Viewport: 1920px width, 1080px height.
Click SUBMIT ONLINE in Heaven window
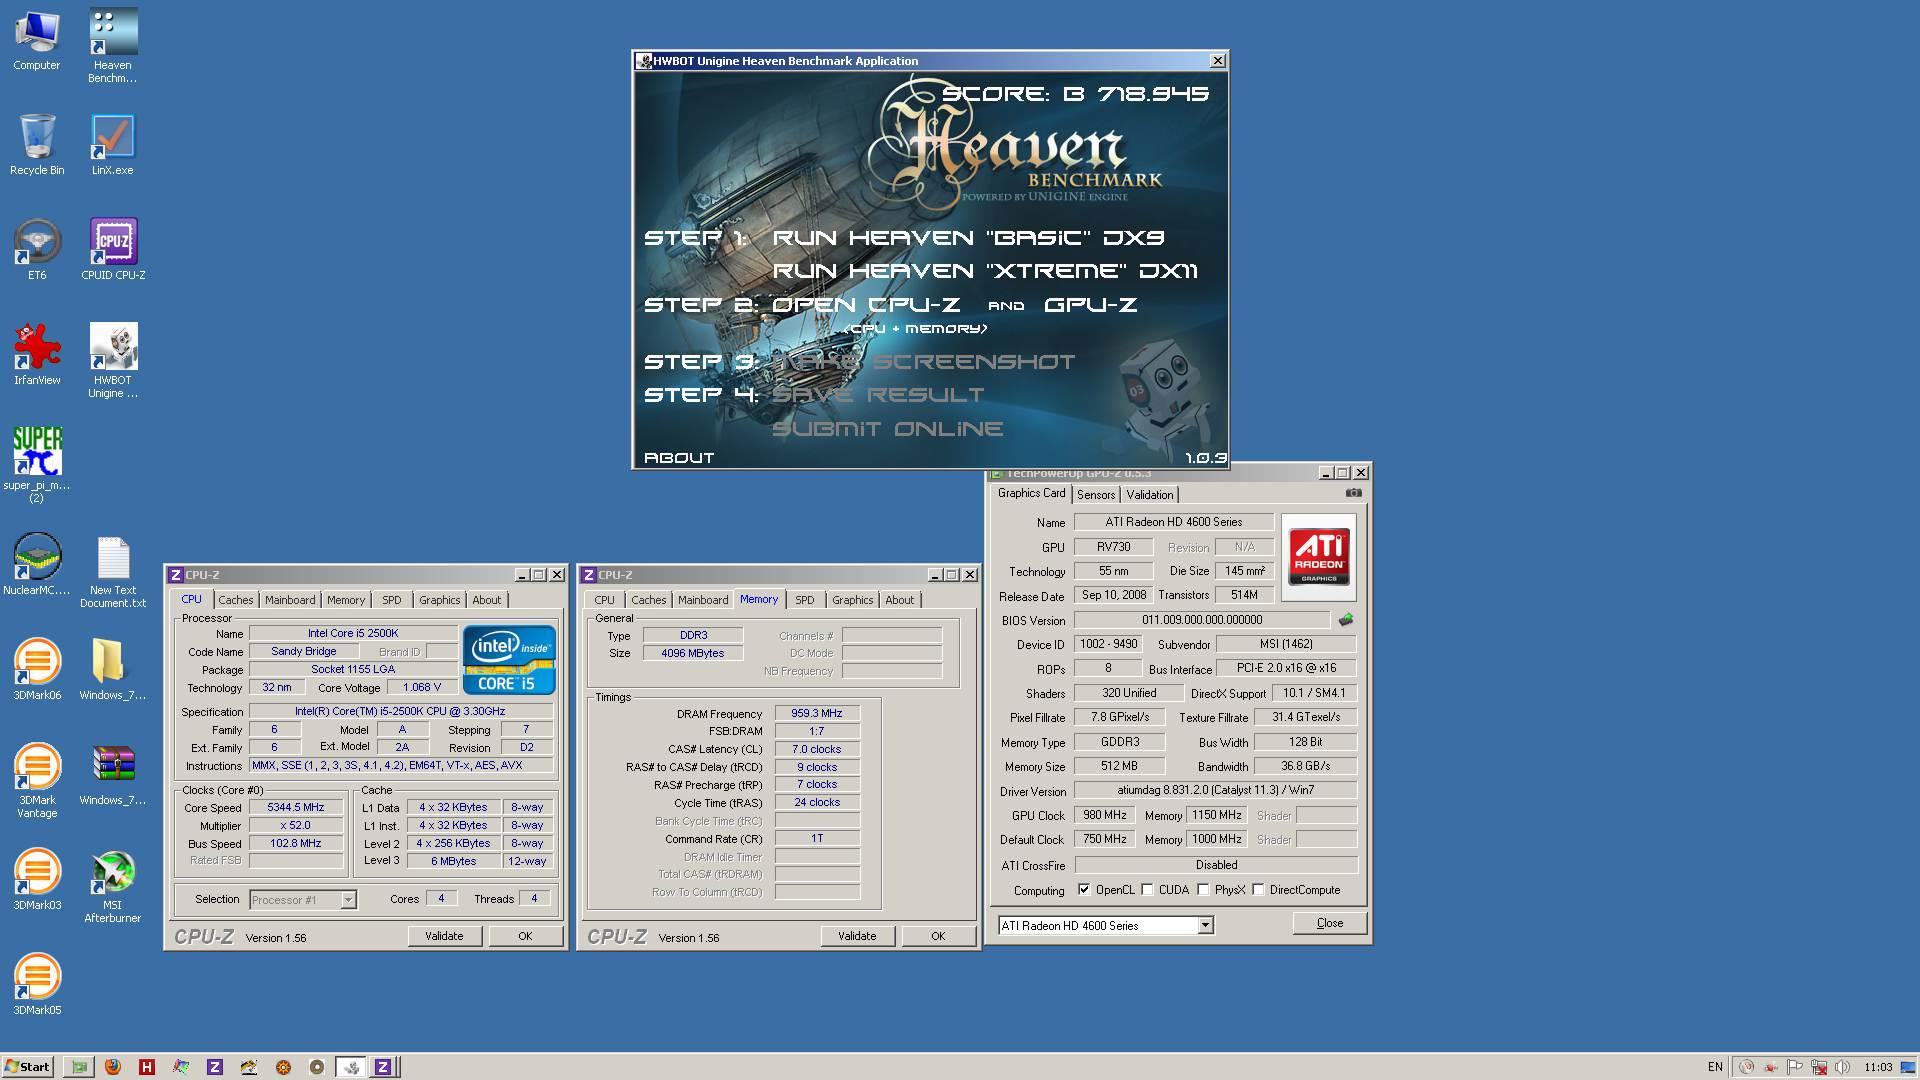pos(888,429)
